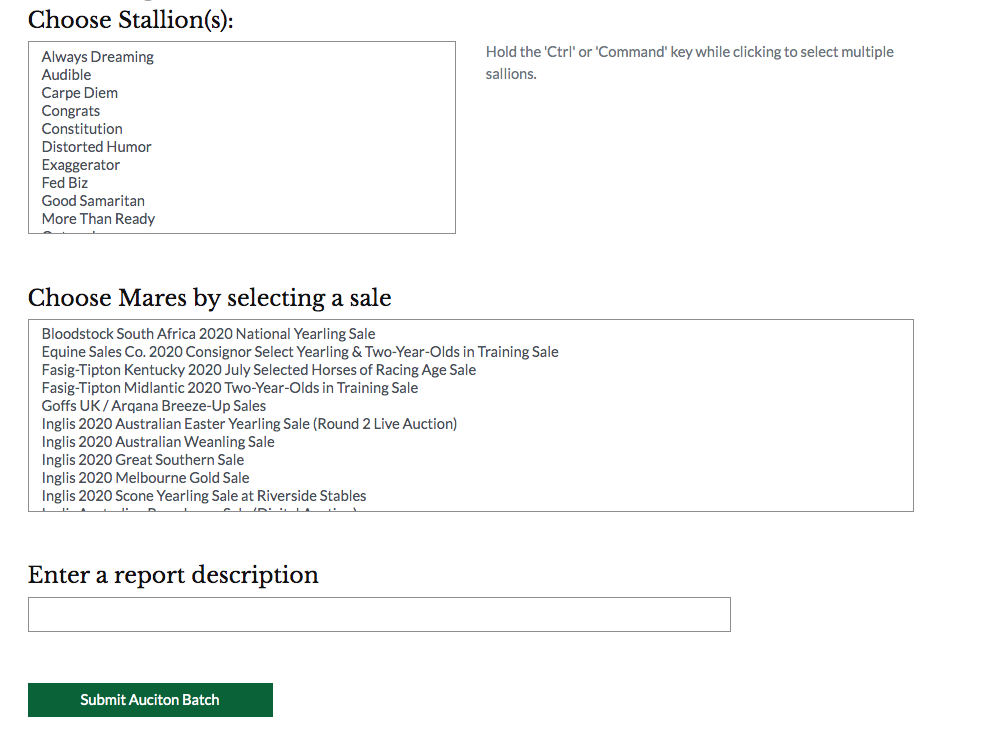
Task: Pick Inglis 2020 Great Southern Sale
Action: click(x=143, y=460)
